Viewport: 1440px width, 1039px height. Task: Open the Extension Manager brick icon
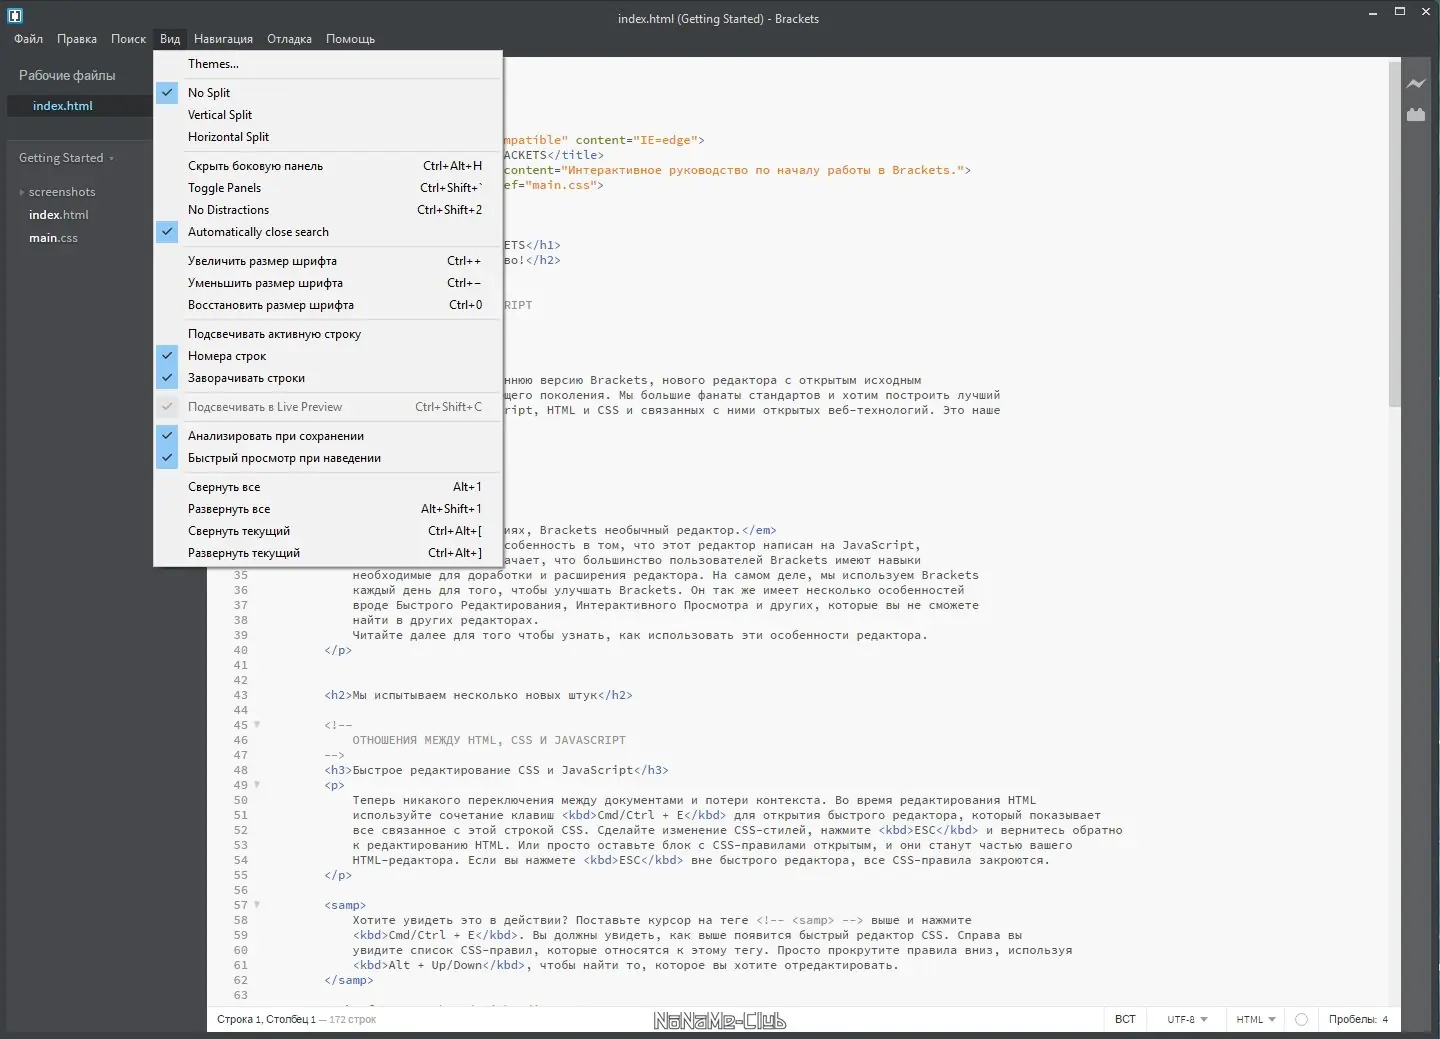coord(1415,115)
